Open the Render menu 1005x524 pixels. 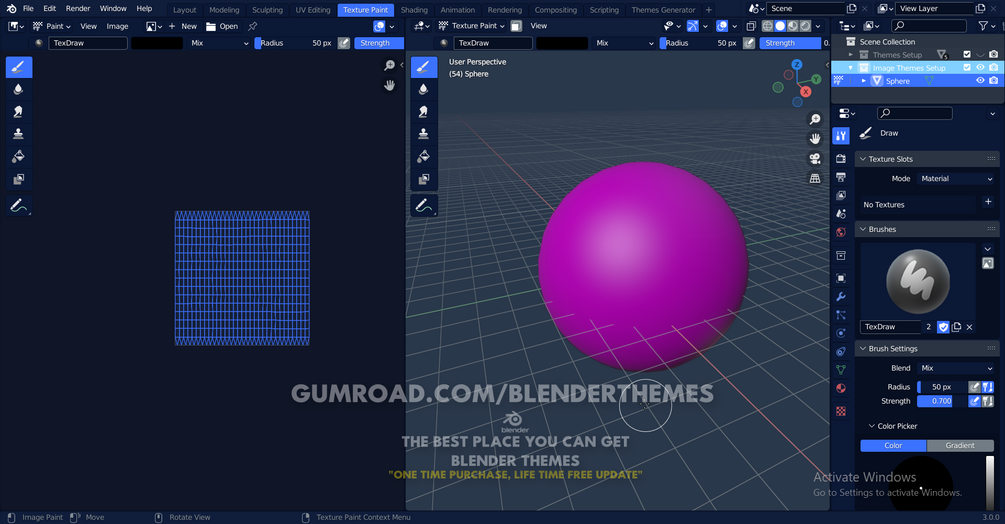tap(78, 8)
